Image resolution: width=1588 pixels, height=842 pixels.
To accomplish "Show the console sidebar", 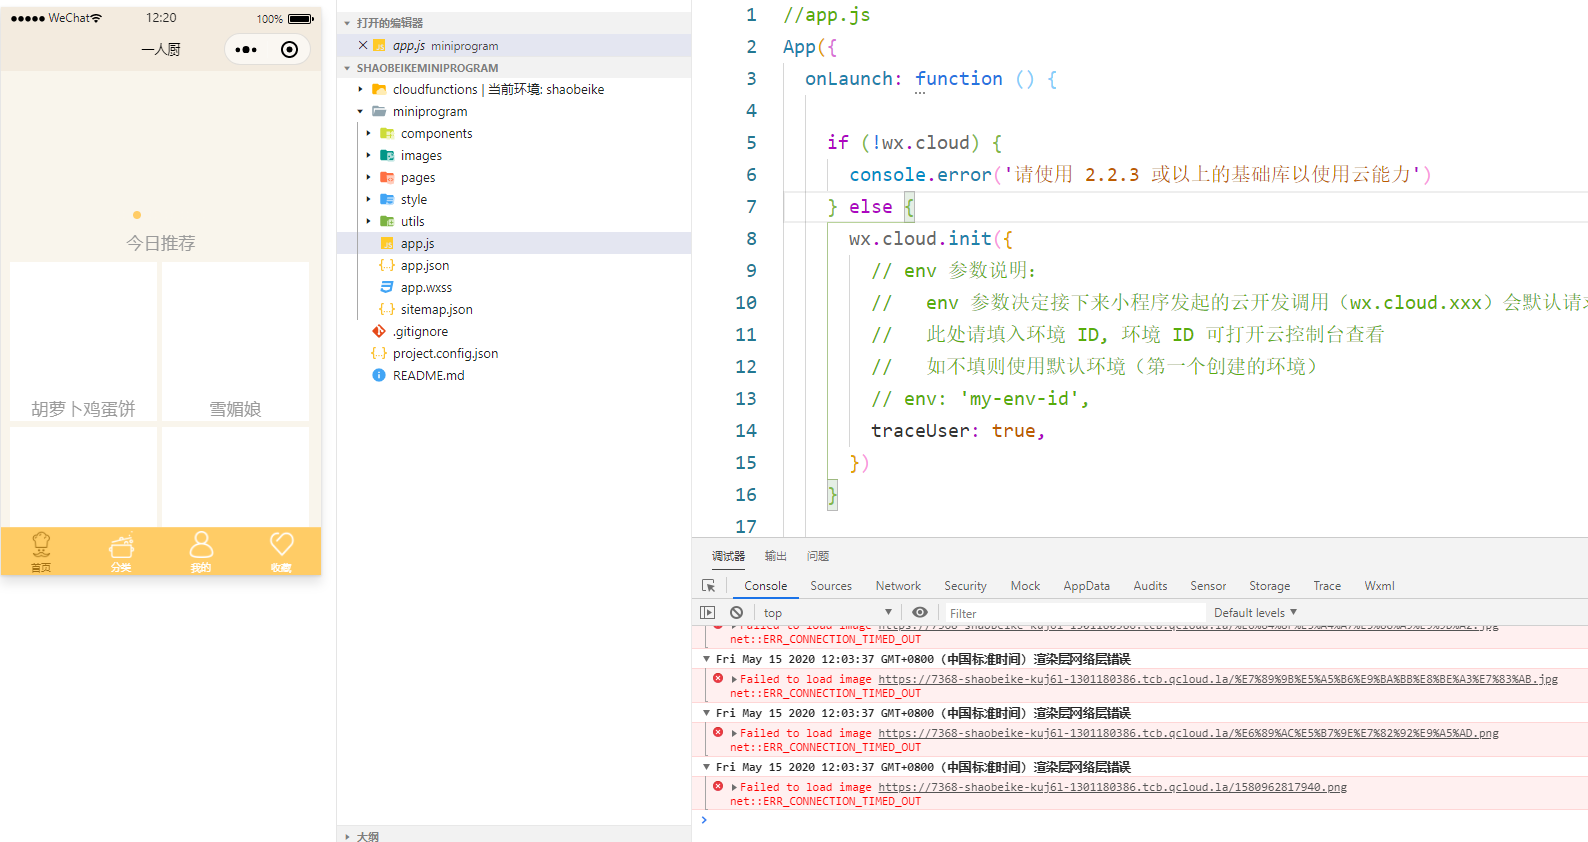I will 708,612.
